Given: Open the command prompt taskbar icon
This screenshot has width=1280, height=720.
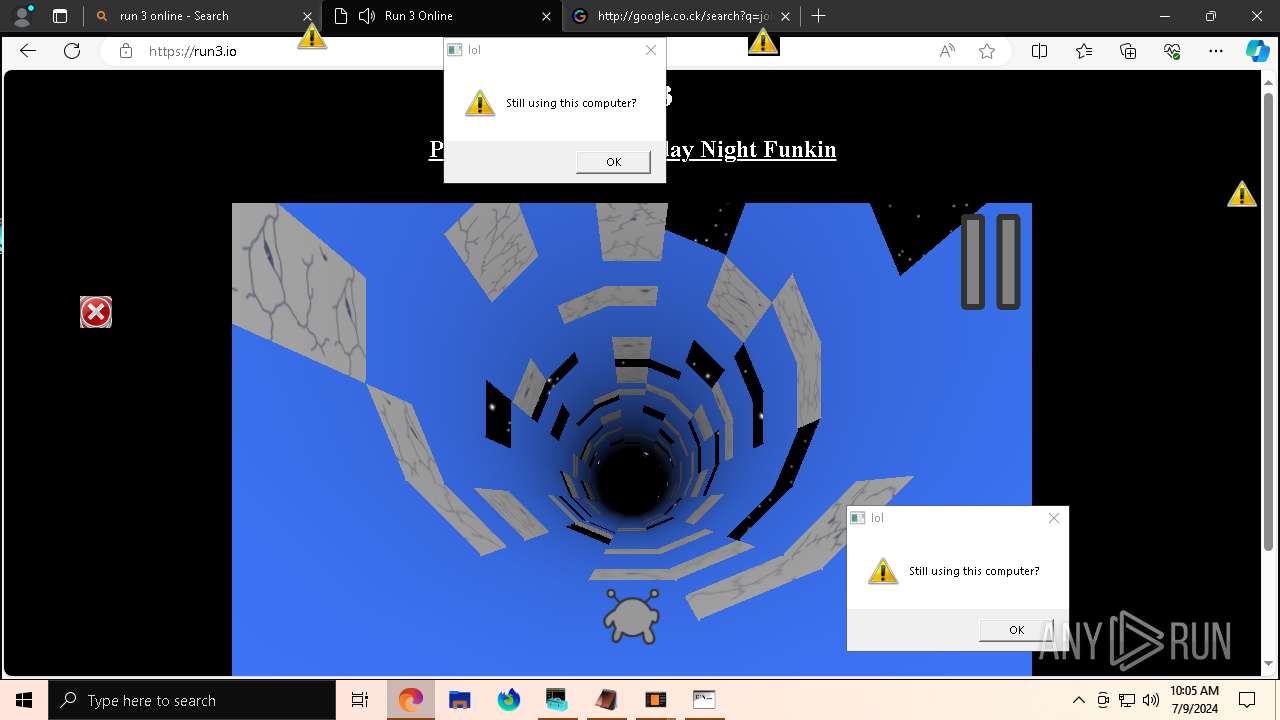Looking at the screenshot, I should pos(704,700).
